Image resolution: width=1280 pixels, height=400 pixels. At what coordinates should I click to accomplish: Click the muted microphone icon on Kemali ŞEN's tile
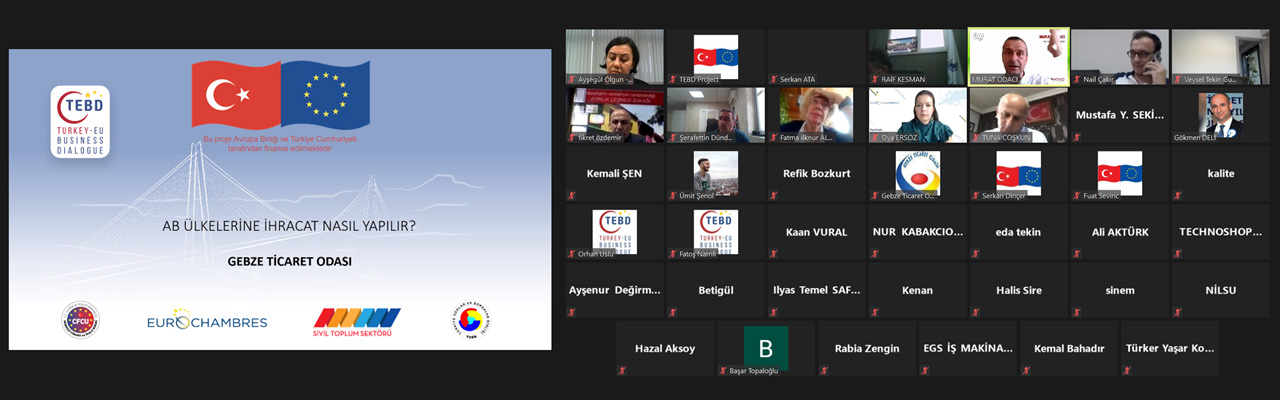click(x=572, y=196)
